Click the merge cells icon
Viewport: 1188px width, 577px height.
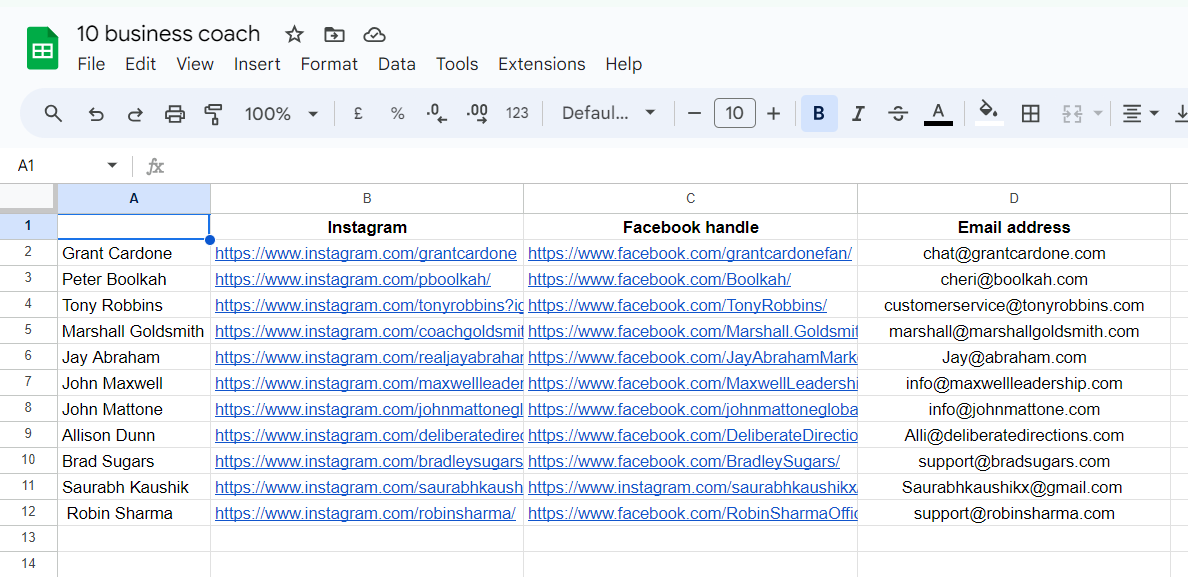point(1071,114)
